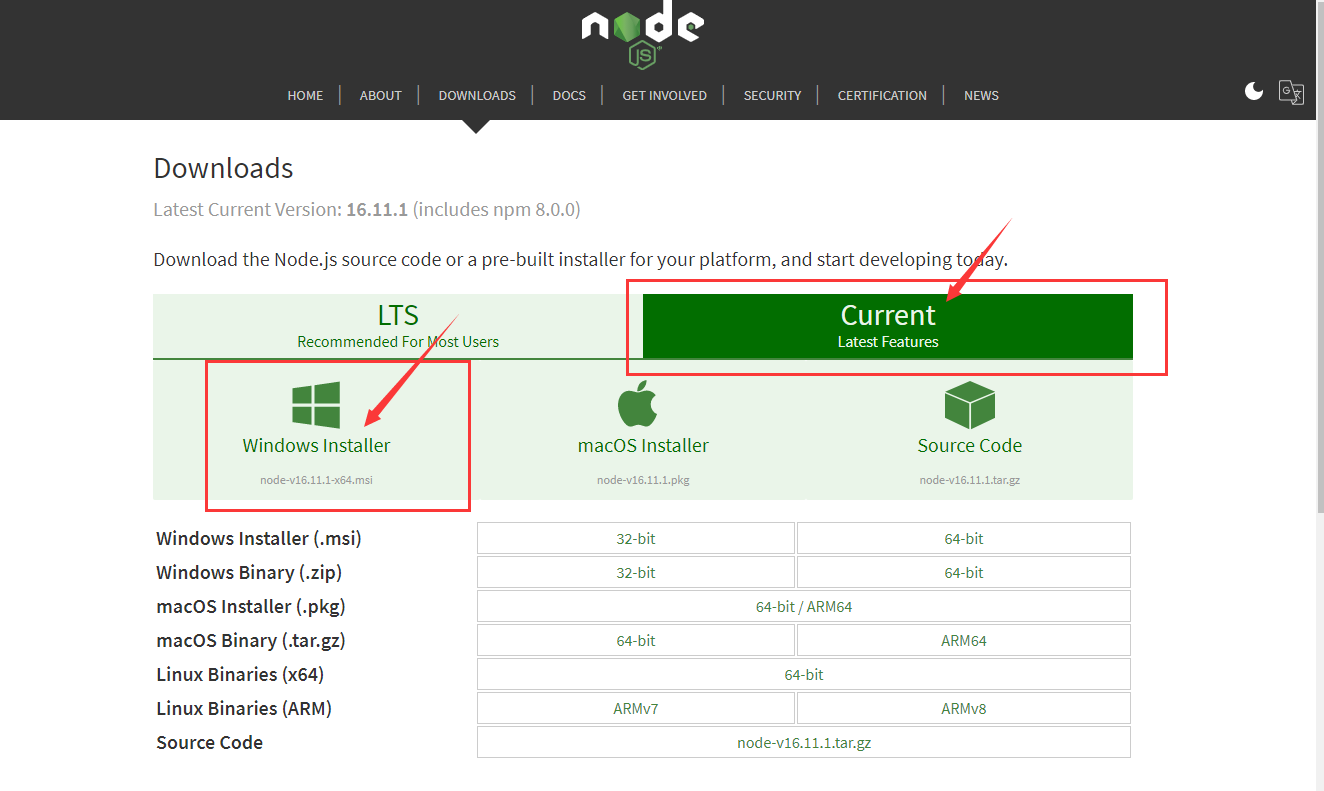The height and width of the screenshot is (791, 1324).
Task: Click the Apple macOS logo icon
Action: pos(639,404)
